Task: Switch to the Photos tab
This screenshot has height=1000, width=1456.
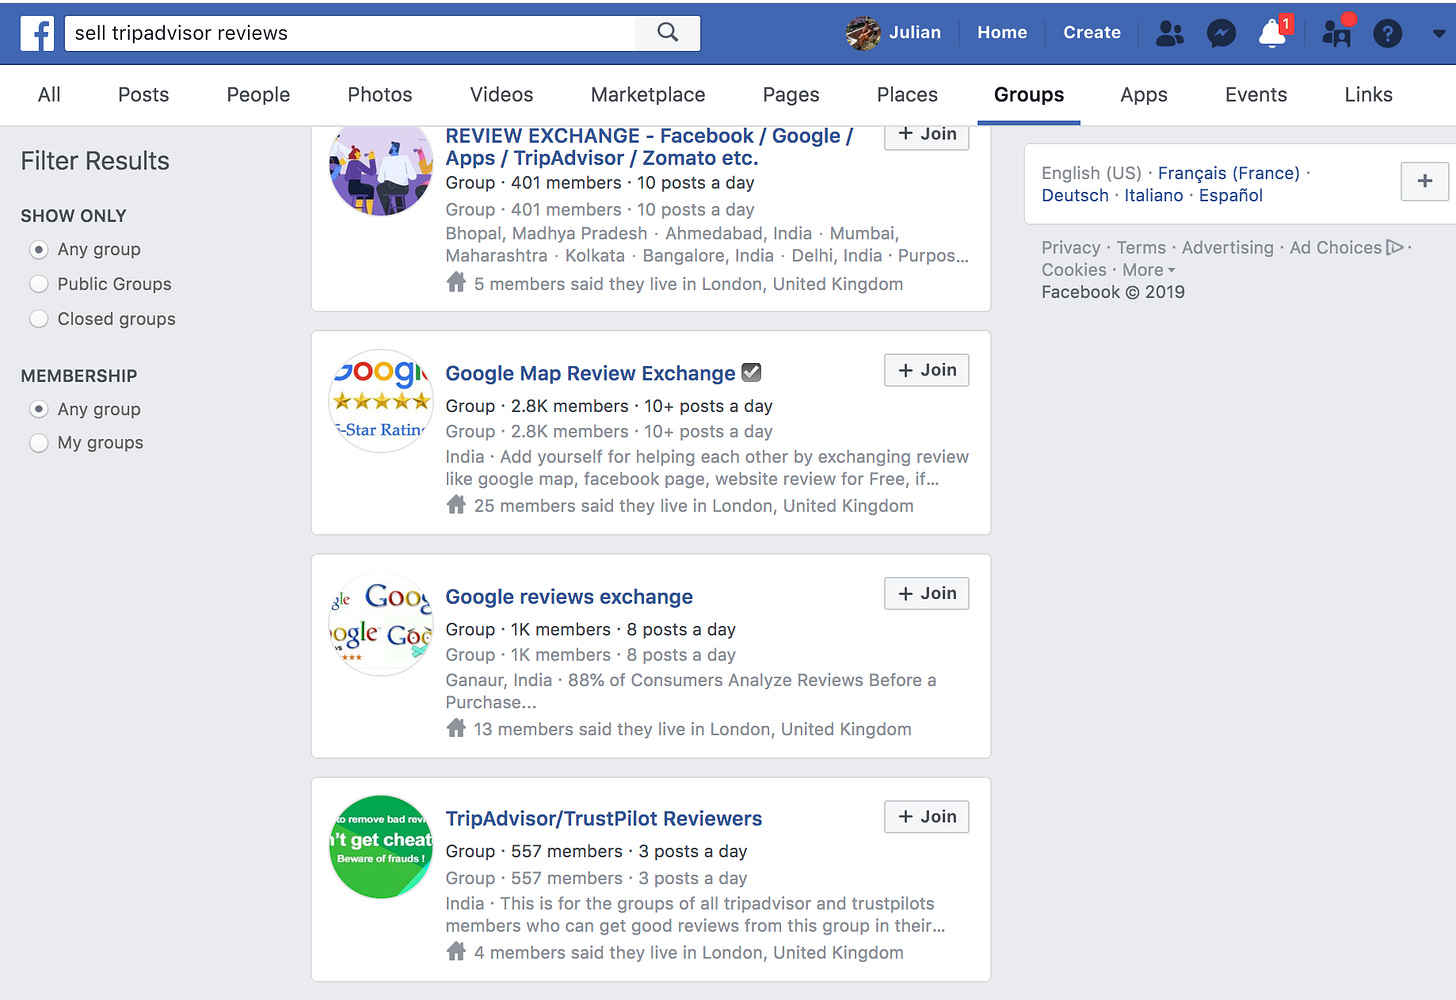Action: click(x=380, y=95)
